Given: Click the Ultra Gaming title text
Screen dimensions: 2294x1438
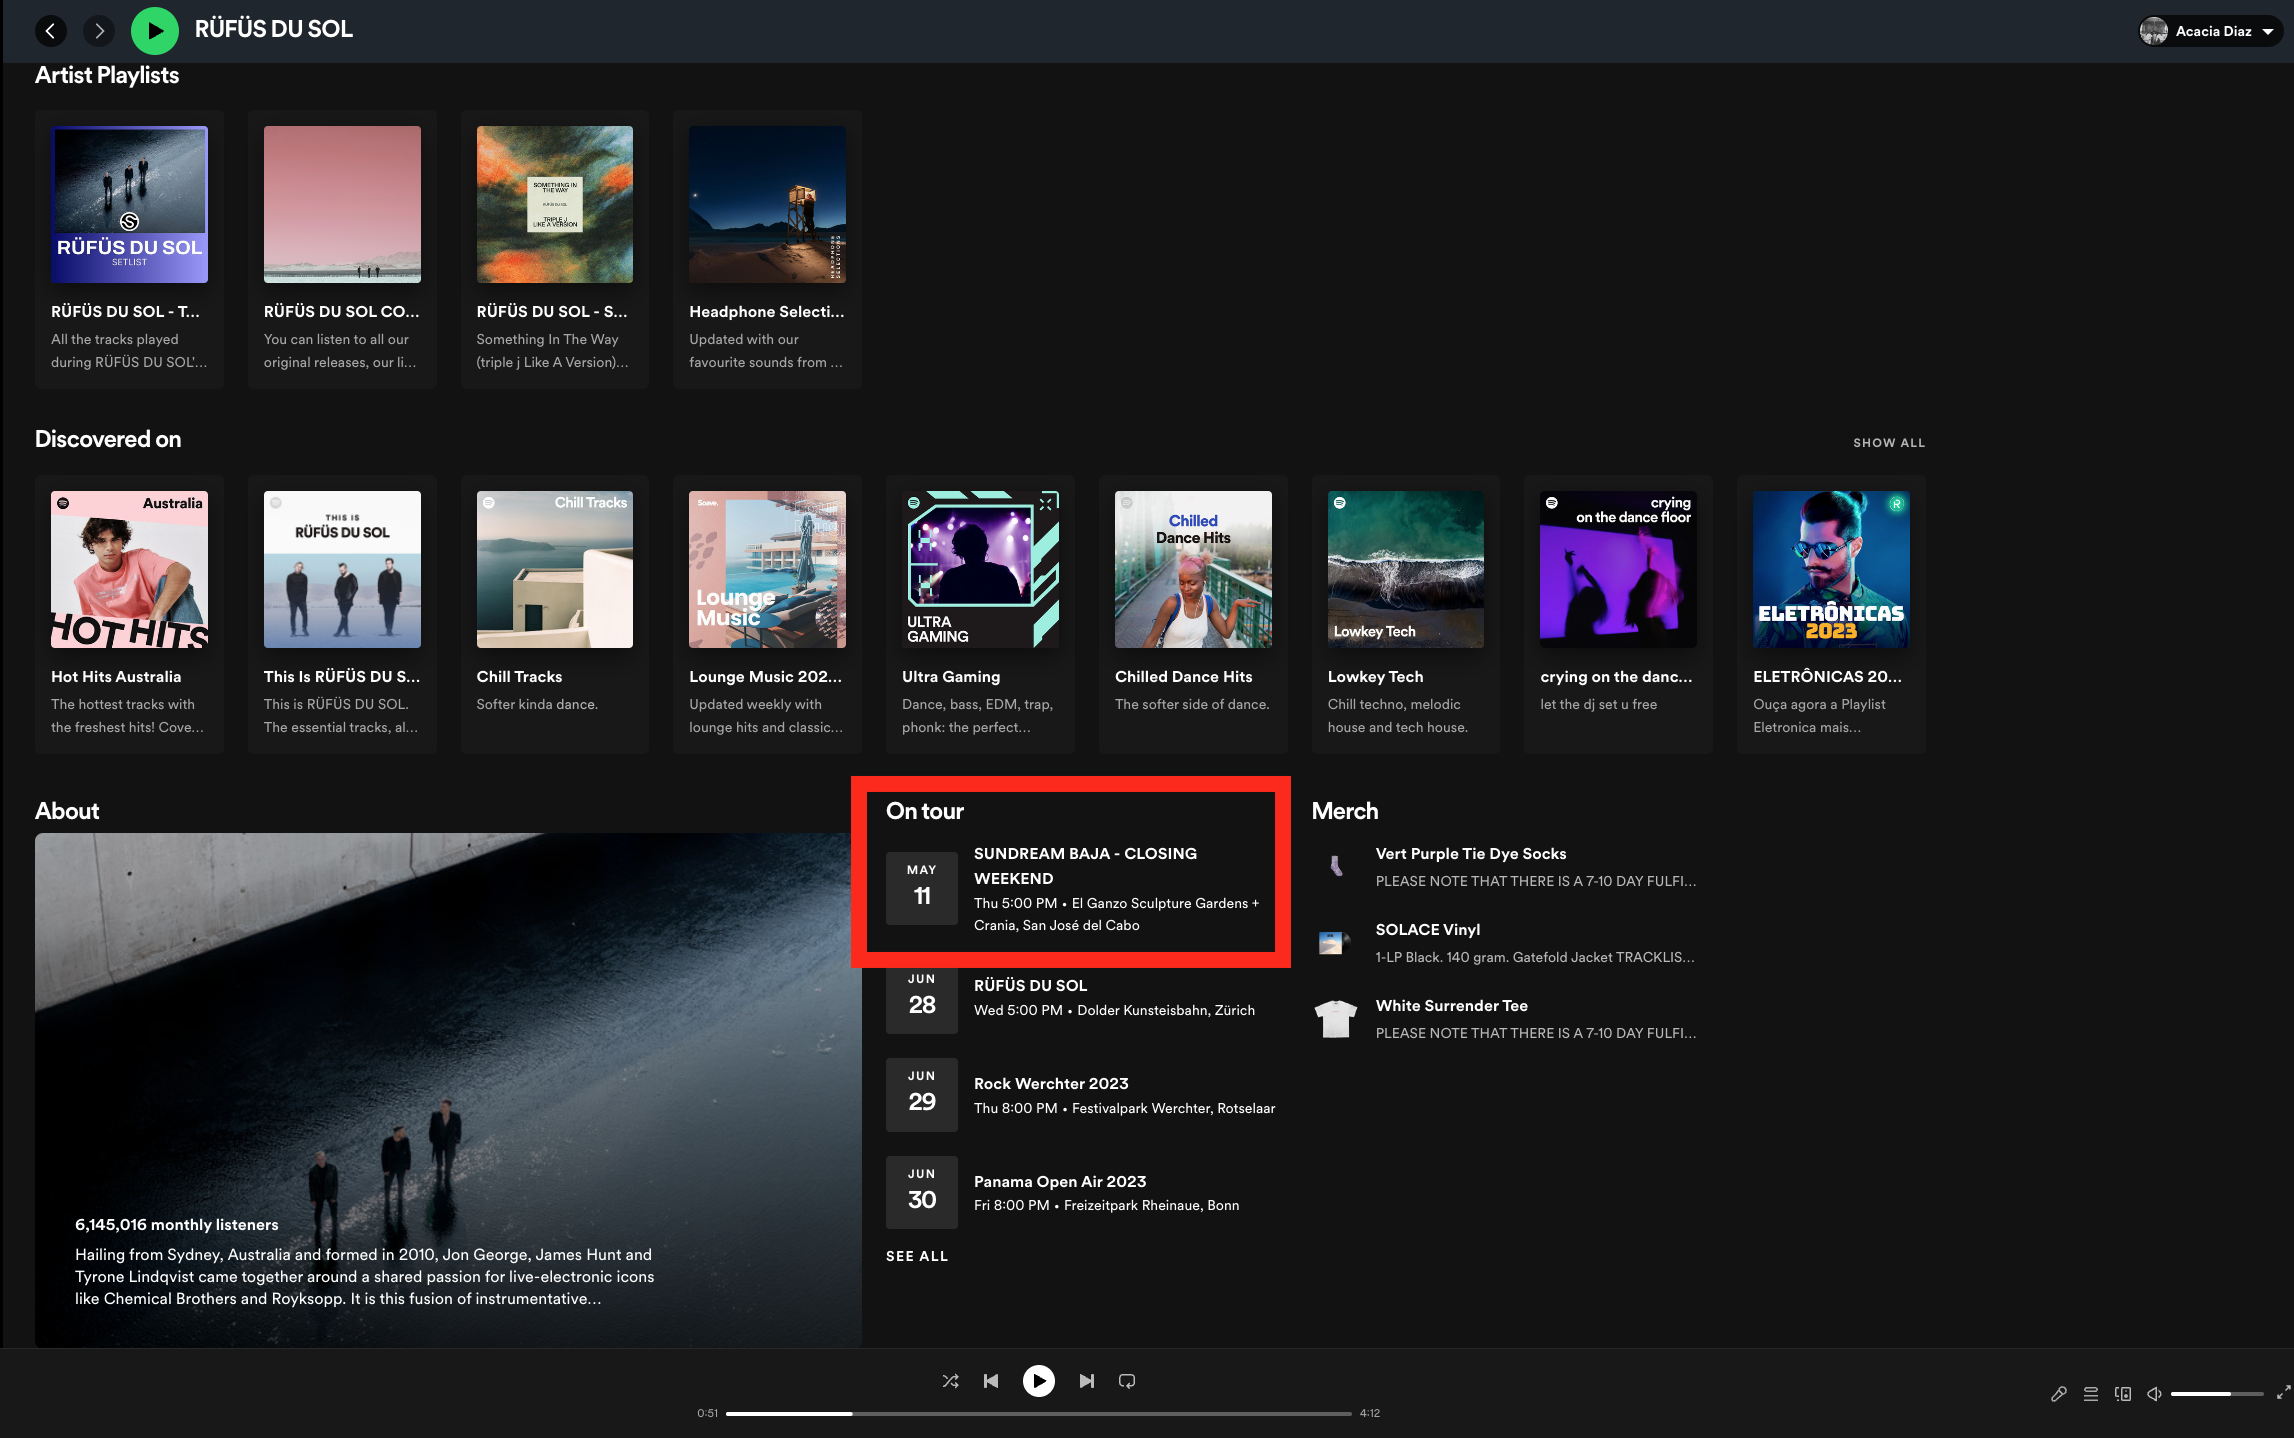Looking at the screenshot, I should pyautogui.click(x=951, y=677).
